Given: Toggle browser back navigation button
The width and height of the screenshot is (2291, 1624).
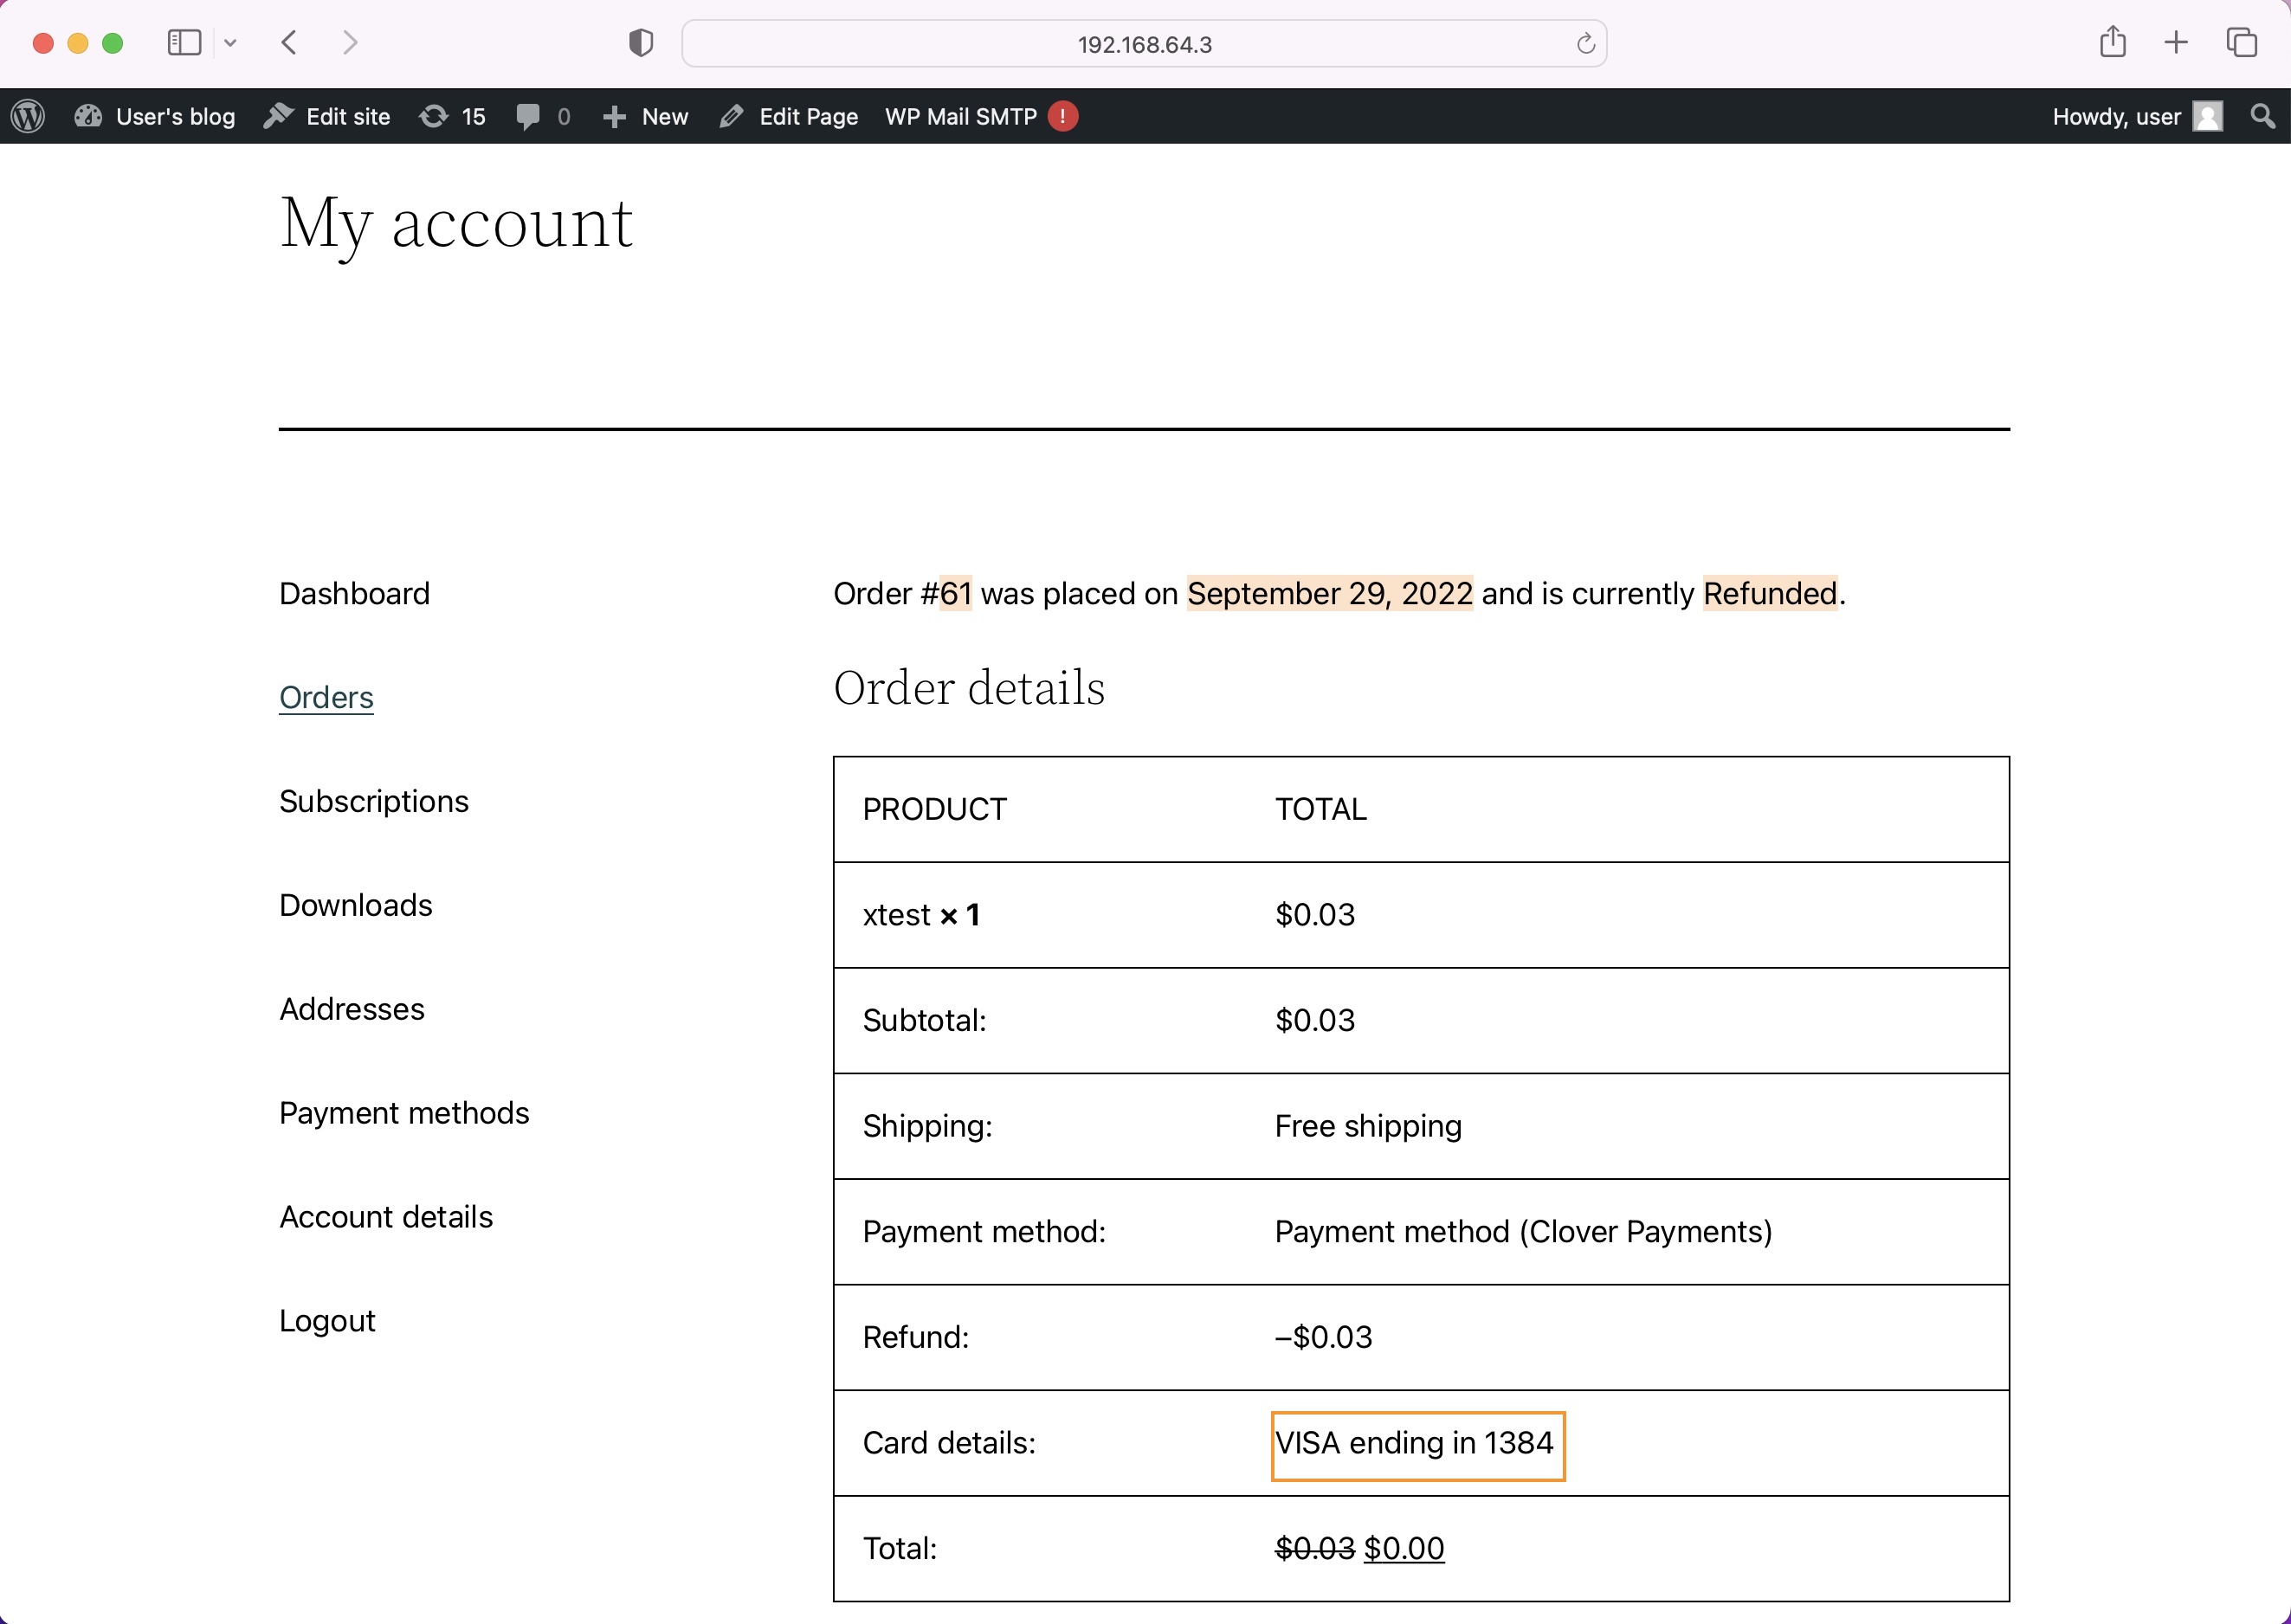Looking at the screenshot, I should 290,42.
